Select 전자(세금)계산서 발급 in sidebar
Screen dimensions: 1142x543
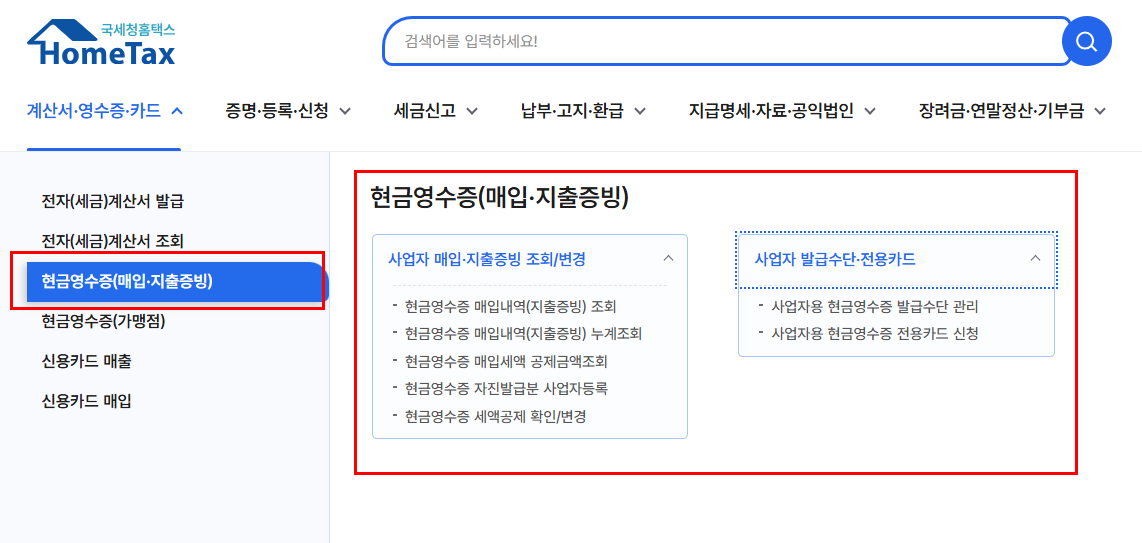coord(112,201)
